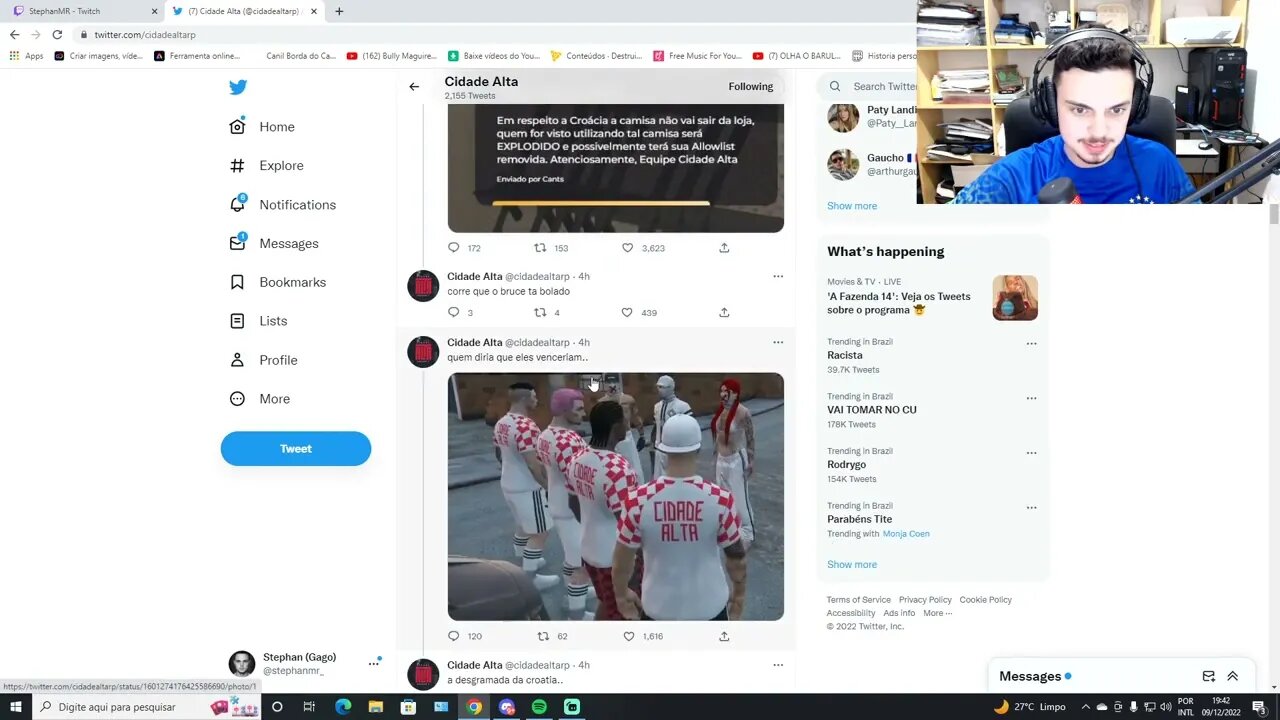
Task: Open options for VAI TOMAR NO CU trend
Action: [x=1031, y=398]
